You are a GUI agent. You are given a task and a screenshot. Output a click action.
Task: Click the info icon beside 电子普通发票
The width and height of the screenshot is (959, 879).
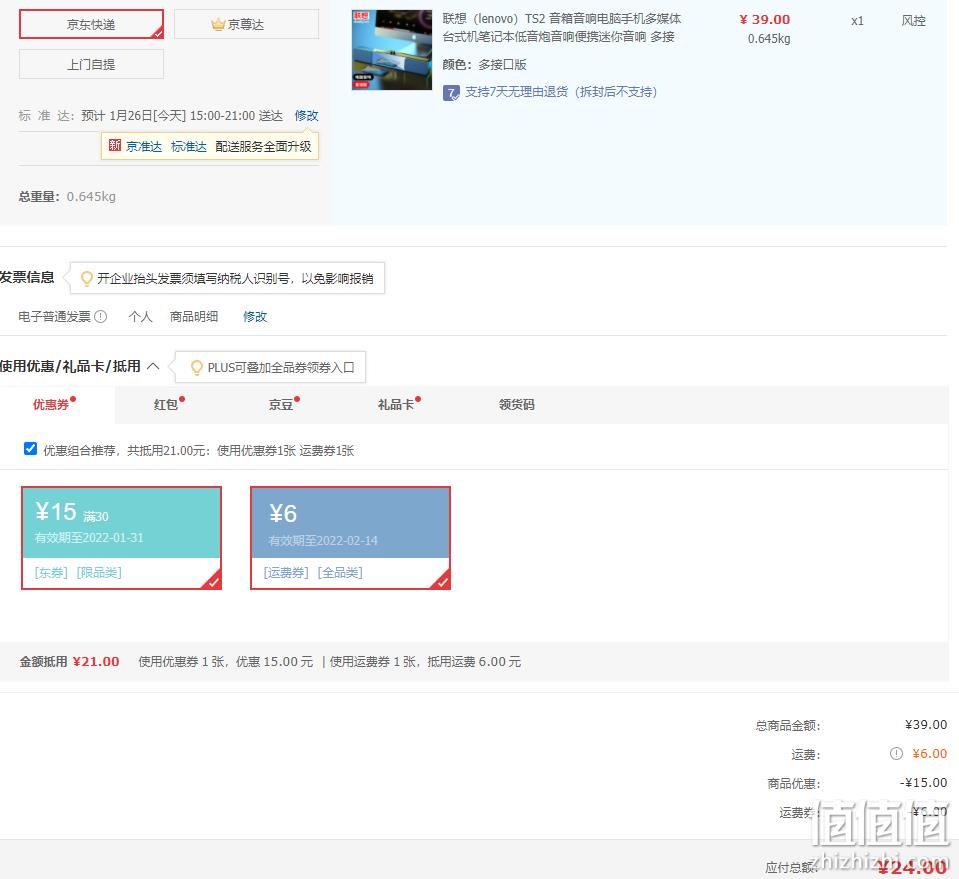[101, 317]
